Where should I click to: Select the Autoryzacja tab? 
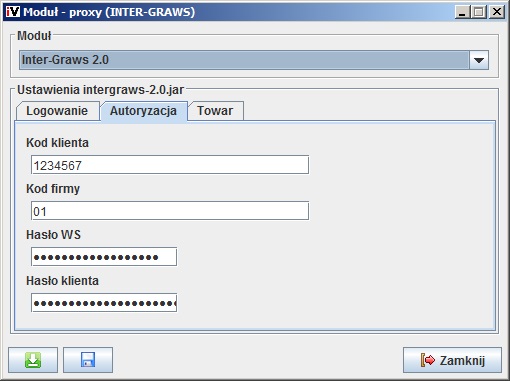pyautogui.click(x=143, y=111)
